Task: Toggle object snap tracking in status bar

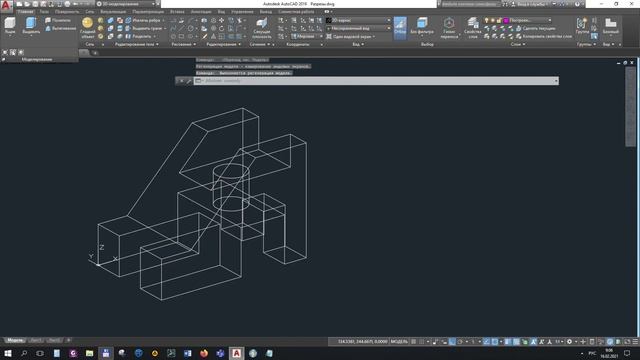Action: point(486,342)
